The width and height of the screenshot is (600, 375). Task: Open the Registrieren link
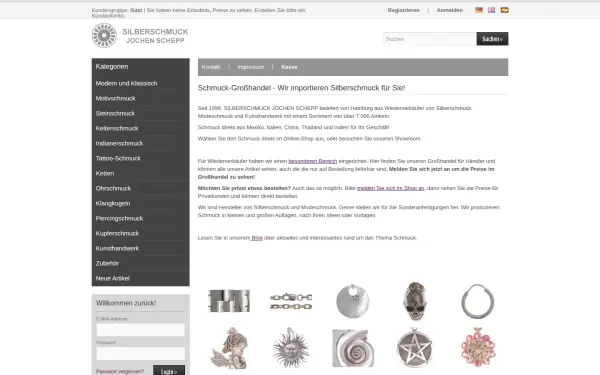403,10
